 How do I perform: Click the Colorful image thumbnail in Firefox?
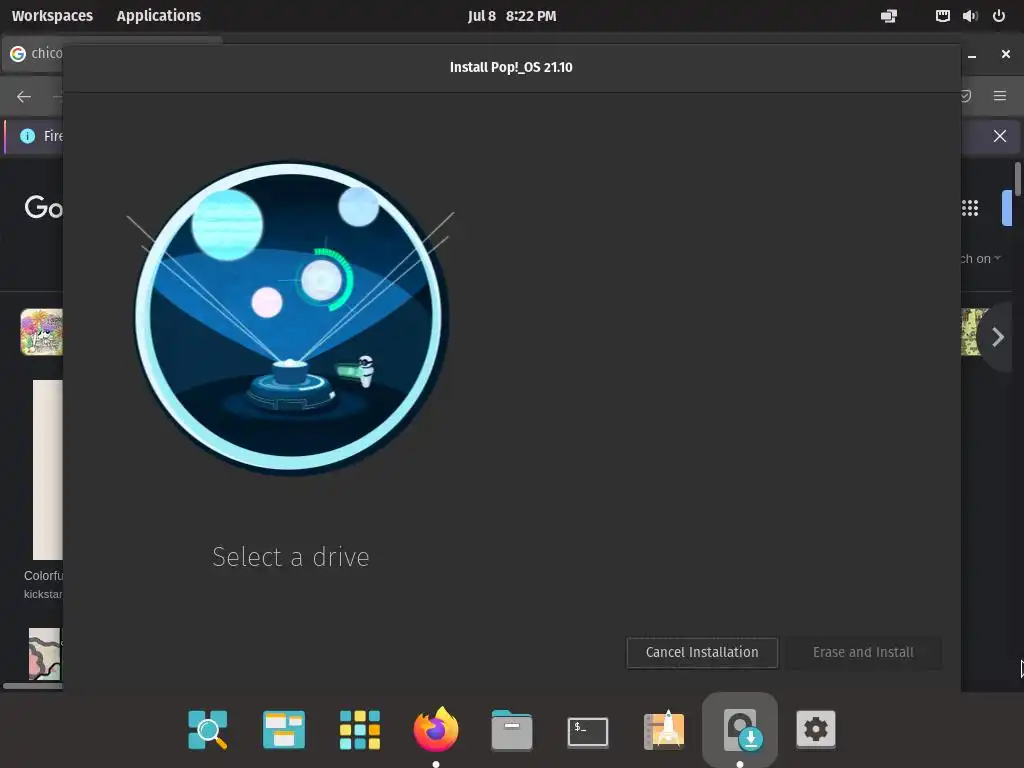(x=48, y=470)
